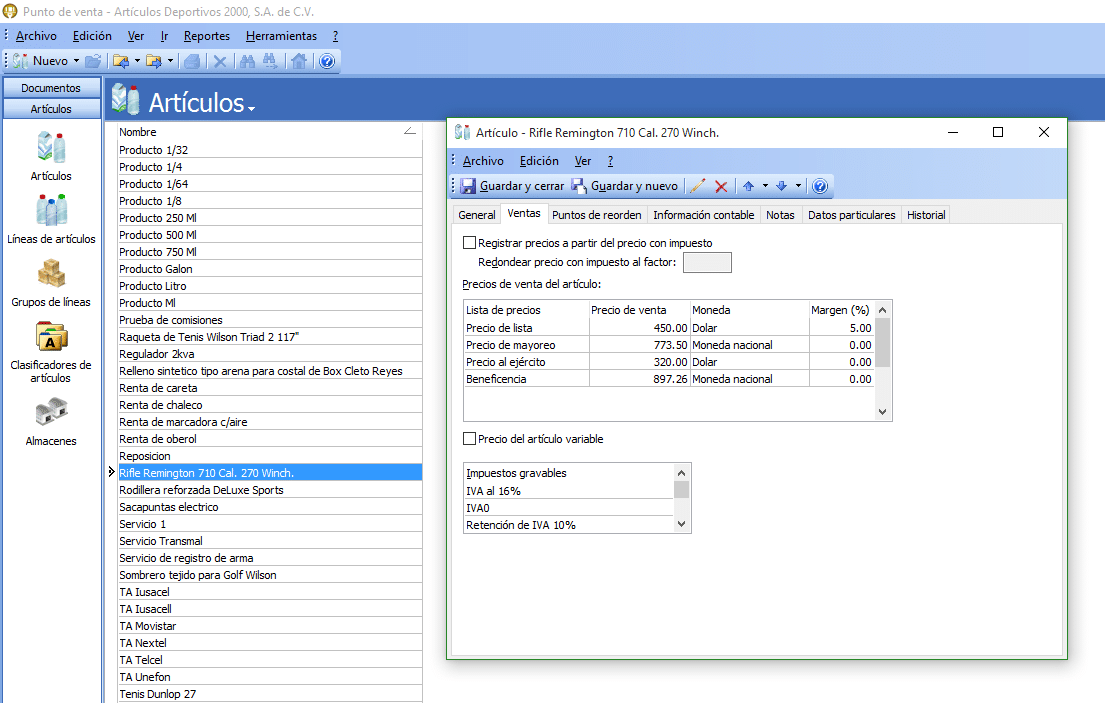Click the Artículos header dropdown arrow
Viewport: 1105px width, 703px height.
pos(251,108)
